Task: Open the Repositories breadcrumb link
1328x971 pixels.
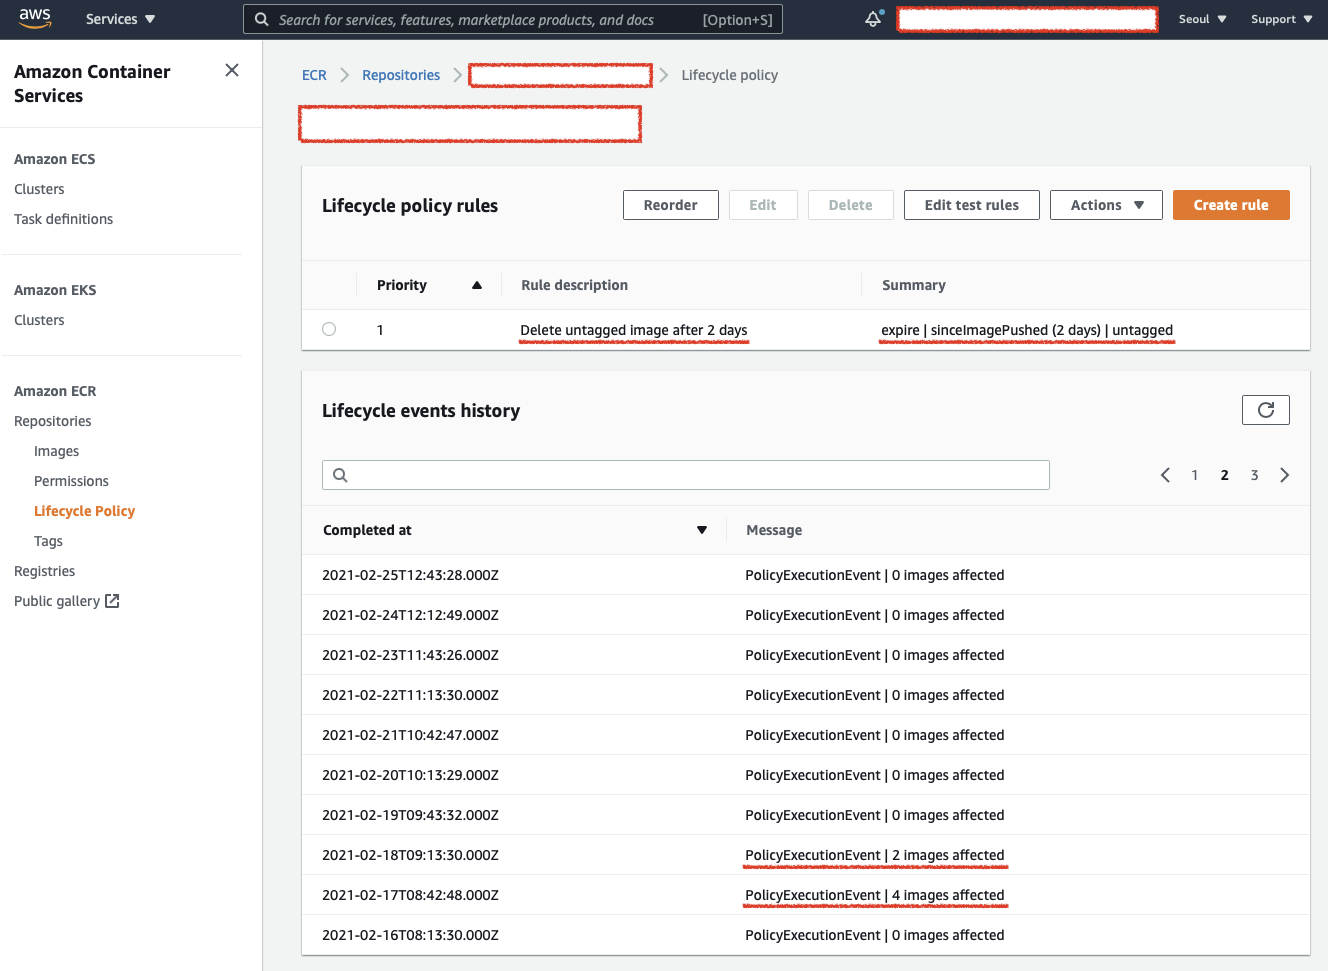Action: coord(401,75)
